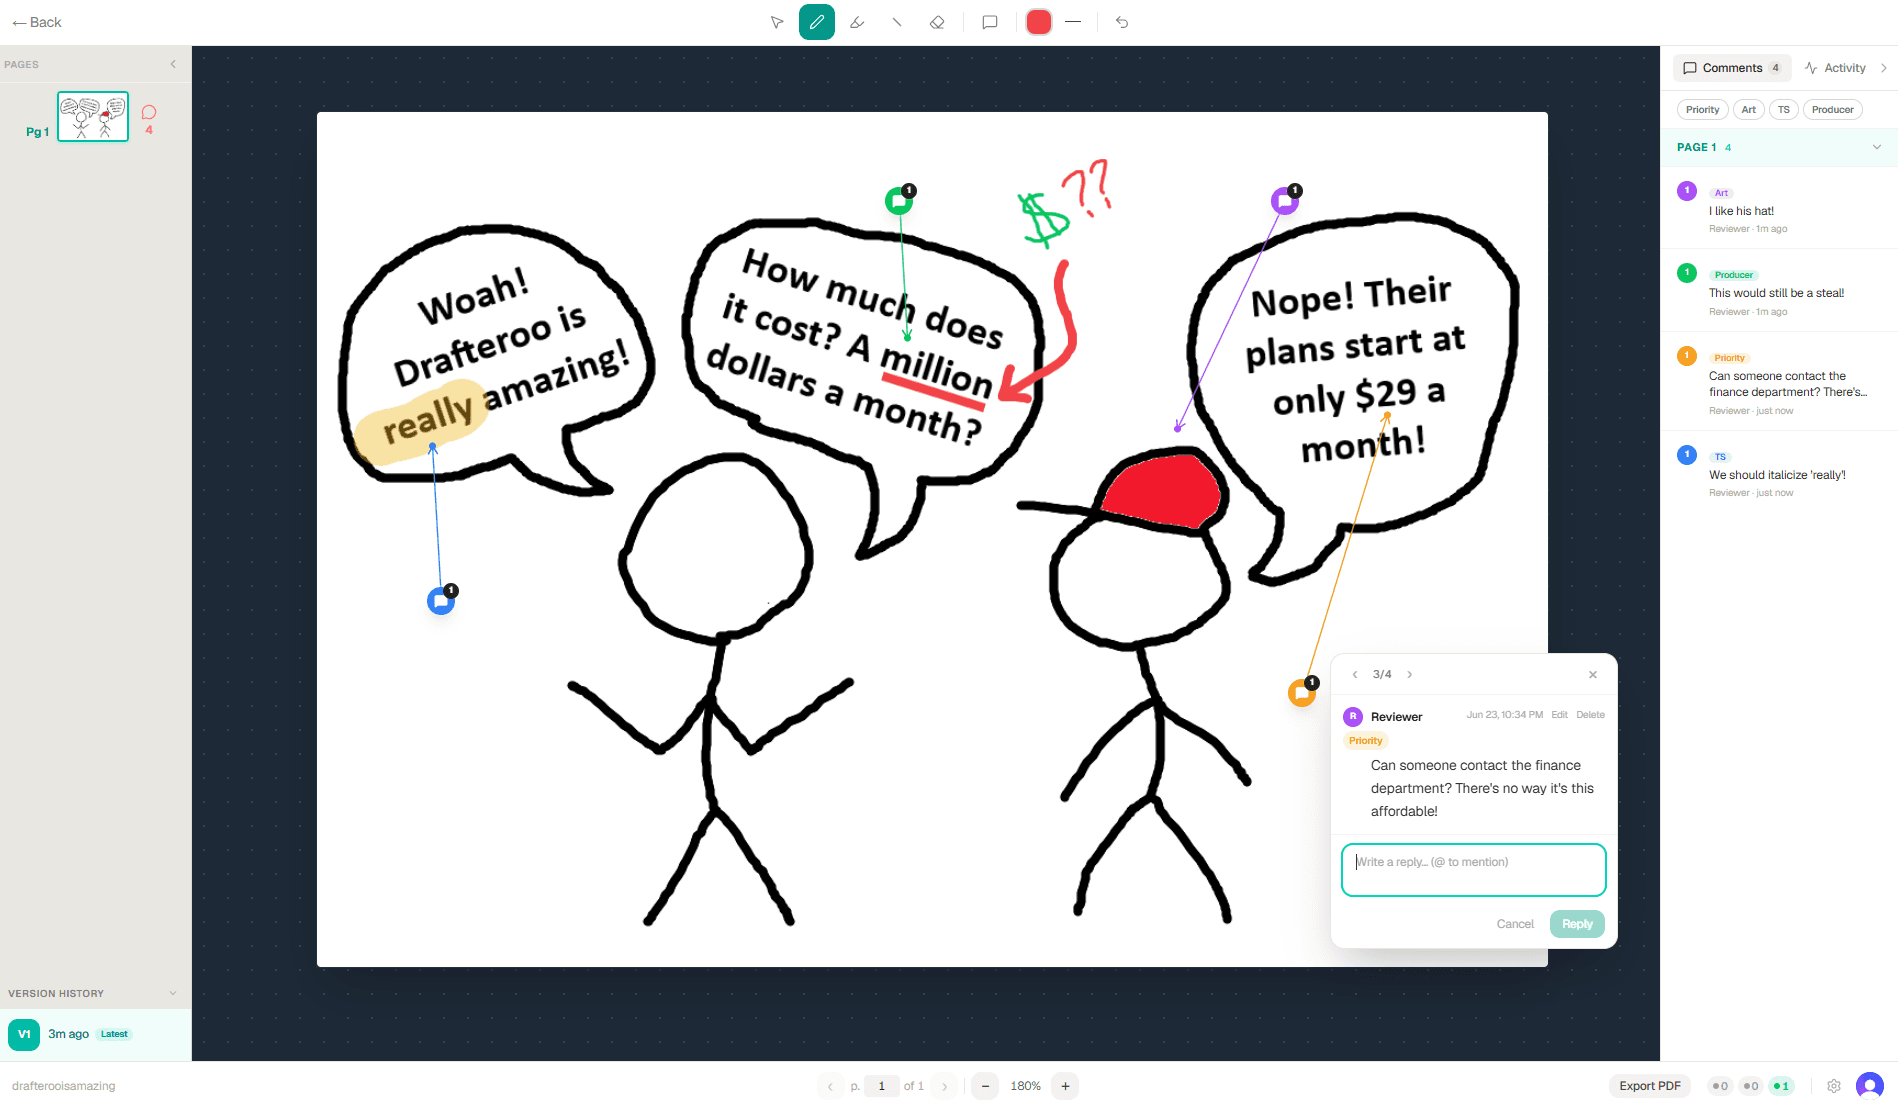Screen dimensions: 1898x1105
Task: Click the blue avatar of the TS comment
Action: click(1687, 455)
